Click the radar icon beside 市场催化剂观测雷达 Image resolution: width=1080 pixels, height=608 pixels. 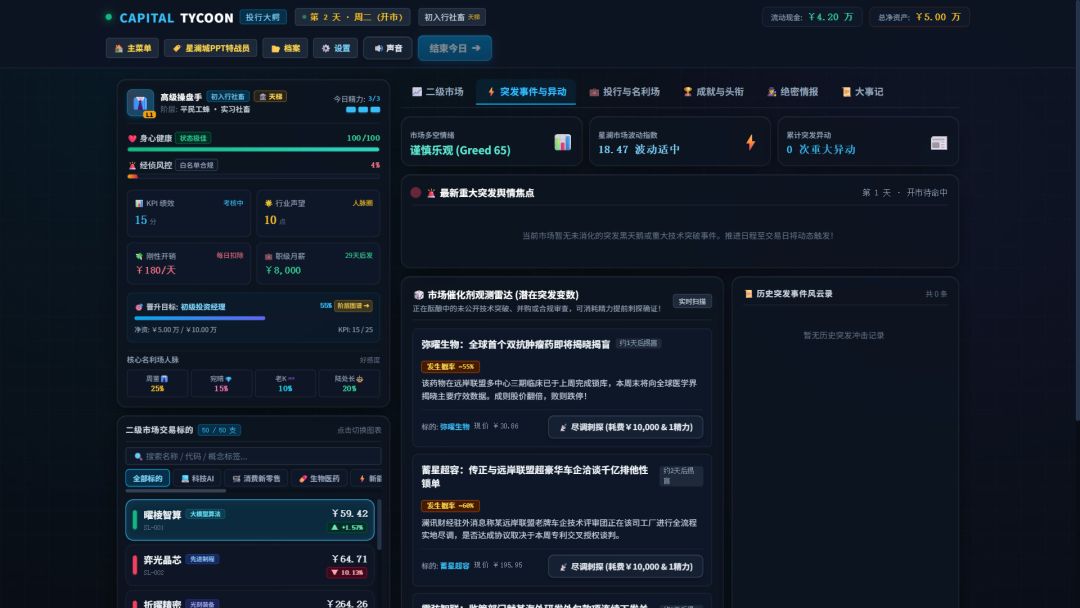coord(418,295)
